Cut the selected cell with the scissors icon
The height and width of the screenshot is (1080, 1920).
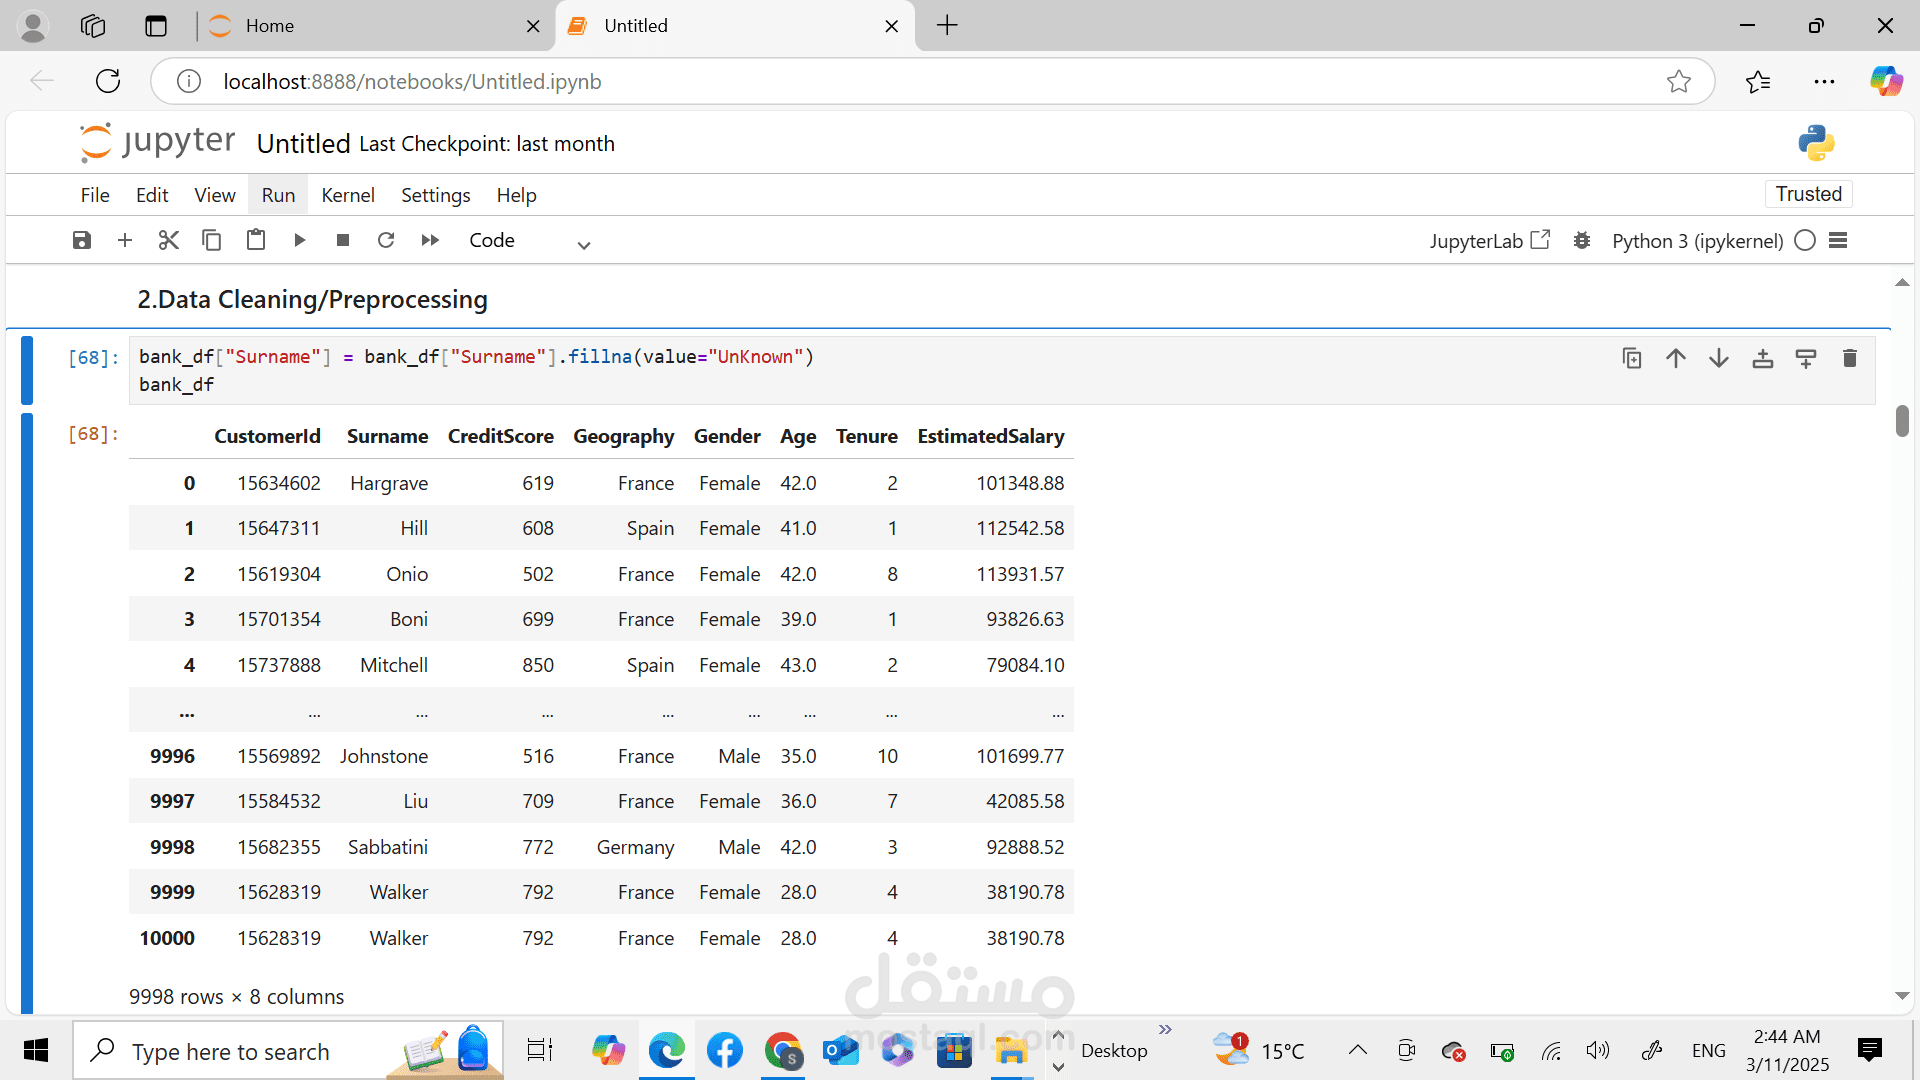[x=168, y=240]
